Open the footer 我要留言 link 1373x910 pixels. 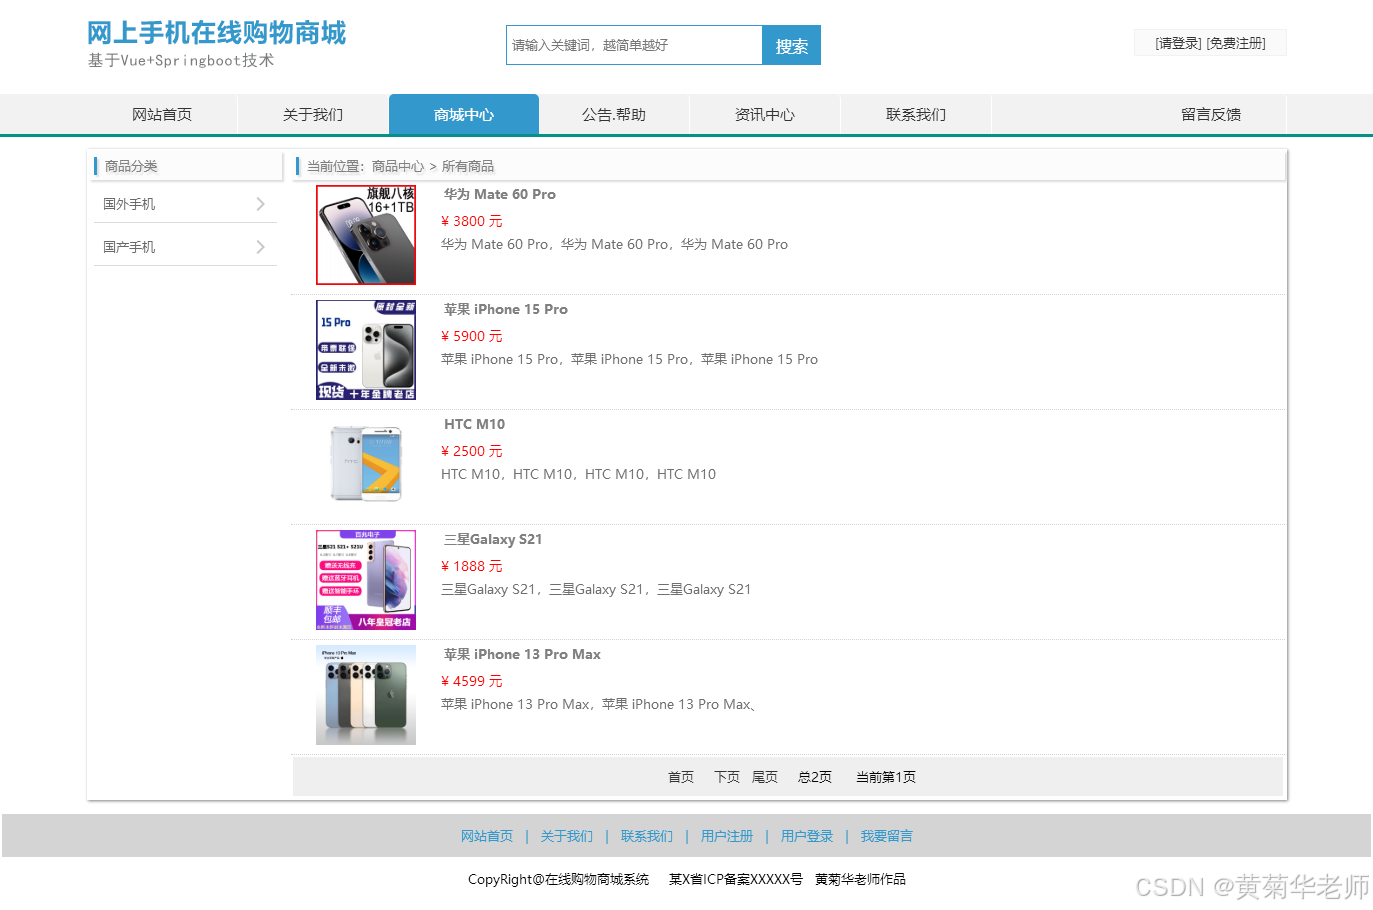pos(887,836)
